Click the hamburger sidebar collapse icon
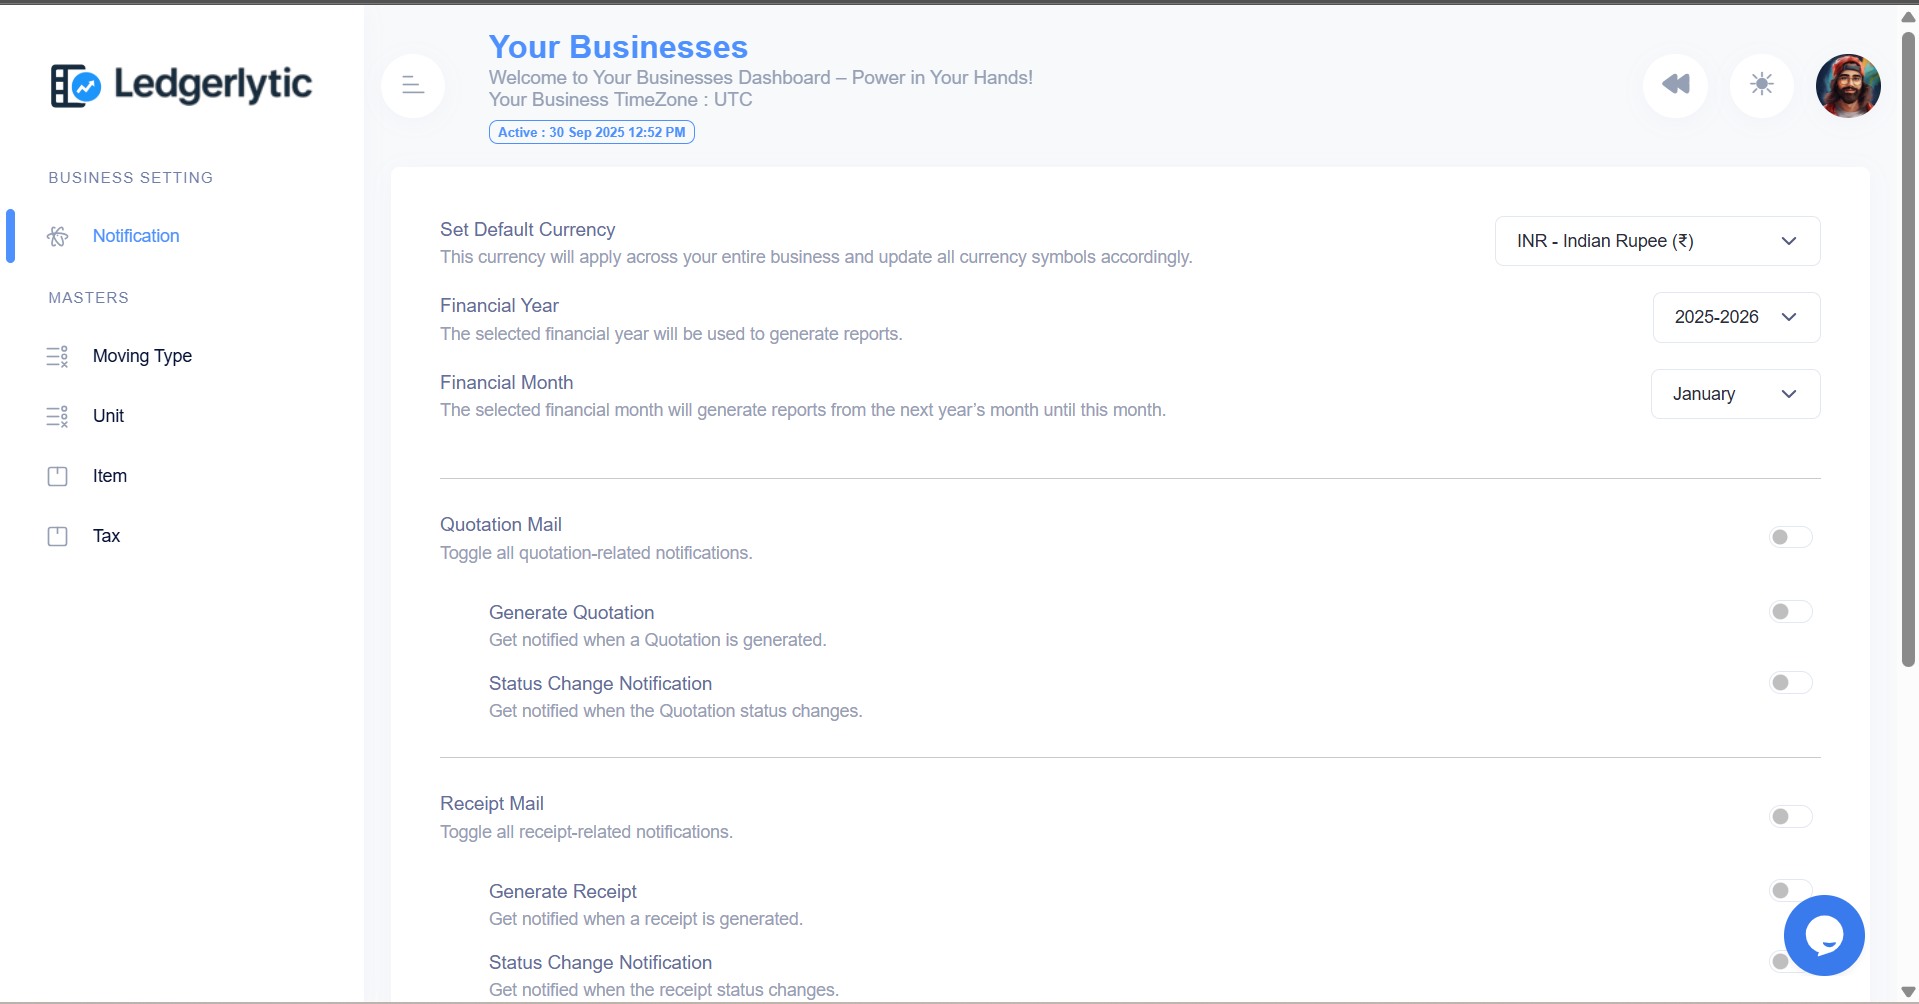The width and height of the screenshot is (1919, 1004). pos(413,86)
